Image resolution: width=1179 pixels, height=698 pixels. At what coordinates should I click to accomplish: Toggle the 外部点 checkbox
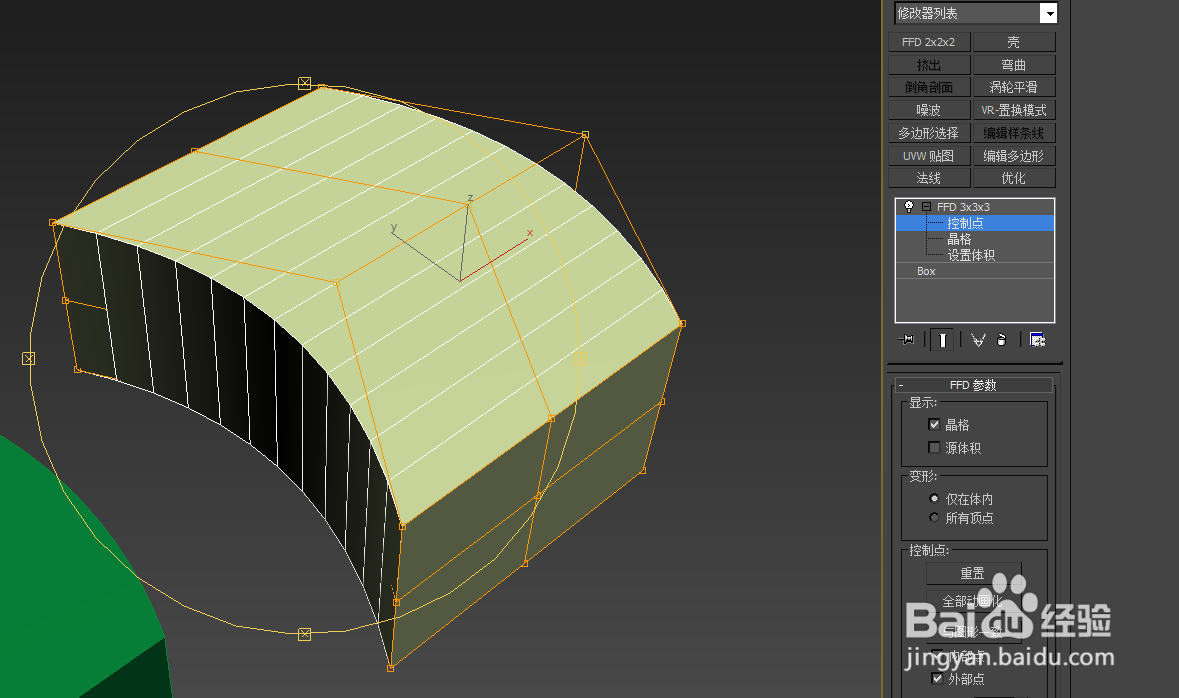pos(937,678)
